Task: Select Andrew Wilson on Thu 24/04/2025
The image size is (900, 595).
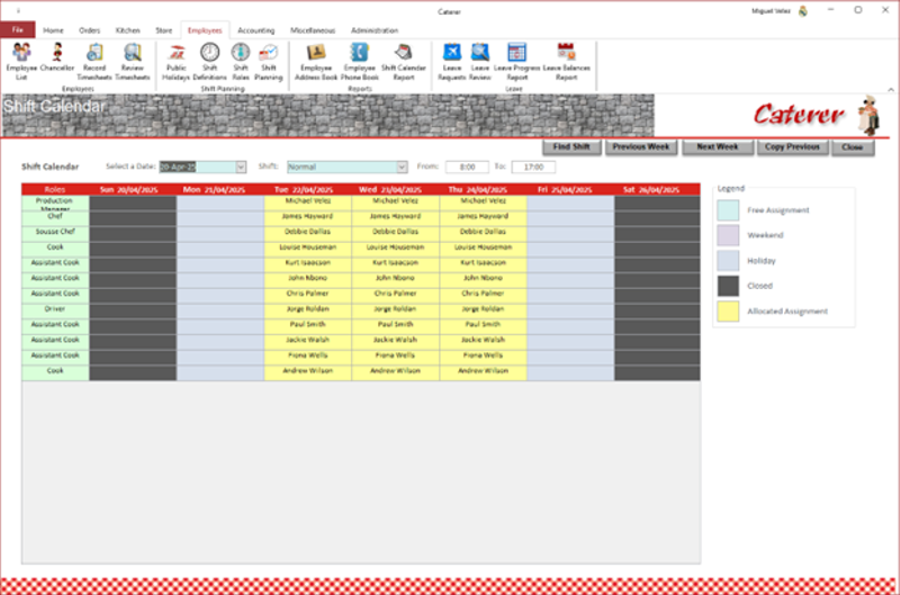Action: pyautogui.click(x=483, y=373)
